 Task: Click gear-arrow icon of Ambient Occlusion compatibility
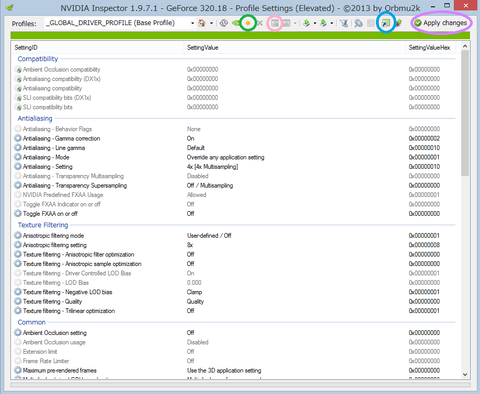pyautogui.click(x=19, y=70)
